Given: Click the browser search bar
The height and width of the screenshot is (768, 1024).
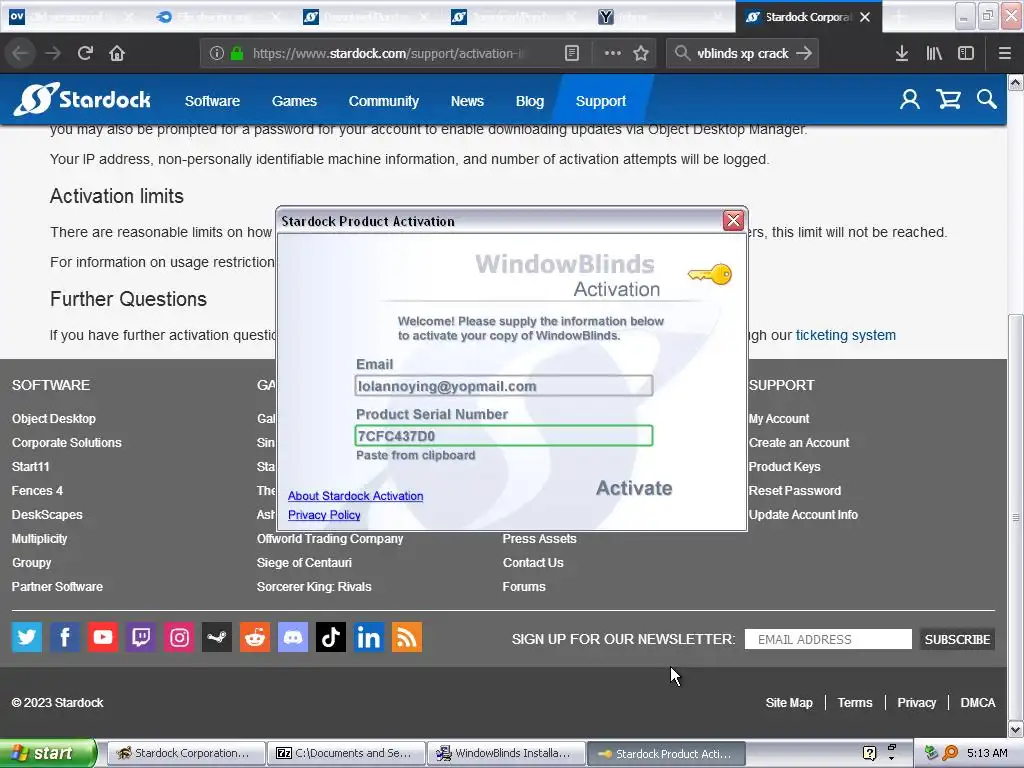Looking at the screenshot, I should pyautogui.click(x=742, y=53).
